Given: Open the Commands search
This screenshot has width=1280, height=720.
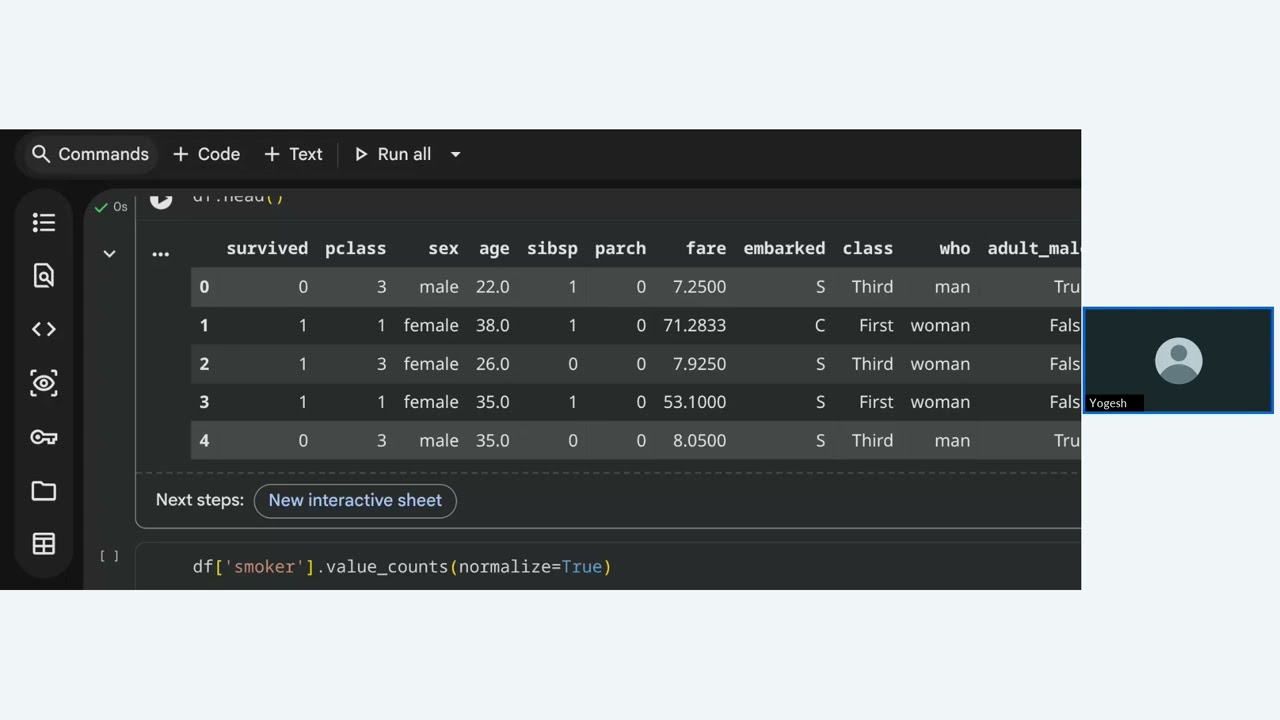Looking at the screenshot, I should (89, 154).
